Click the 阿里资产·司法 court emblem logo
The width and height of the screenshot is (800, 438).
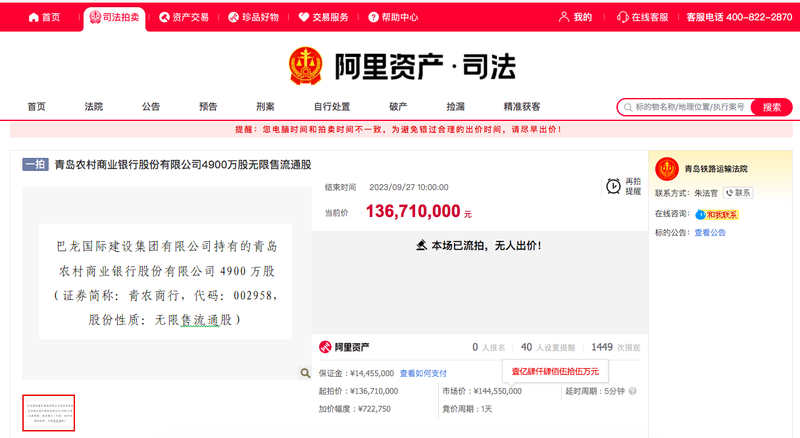(x=306, y=67)
